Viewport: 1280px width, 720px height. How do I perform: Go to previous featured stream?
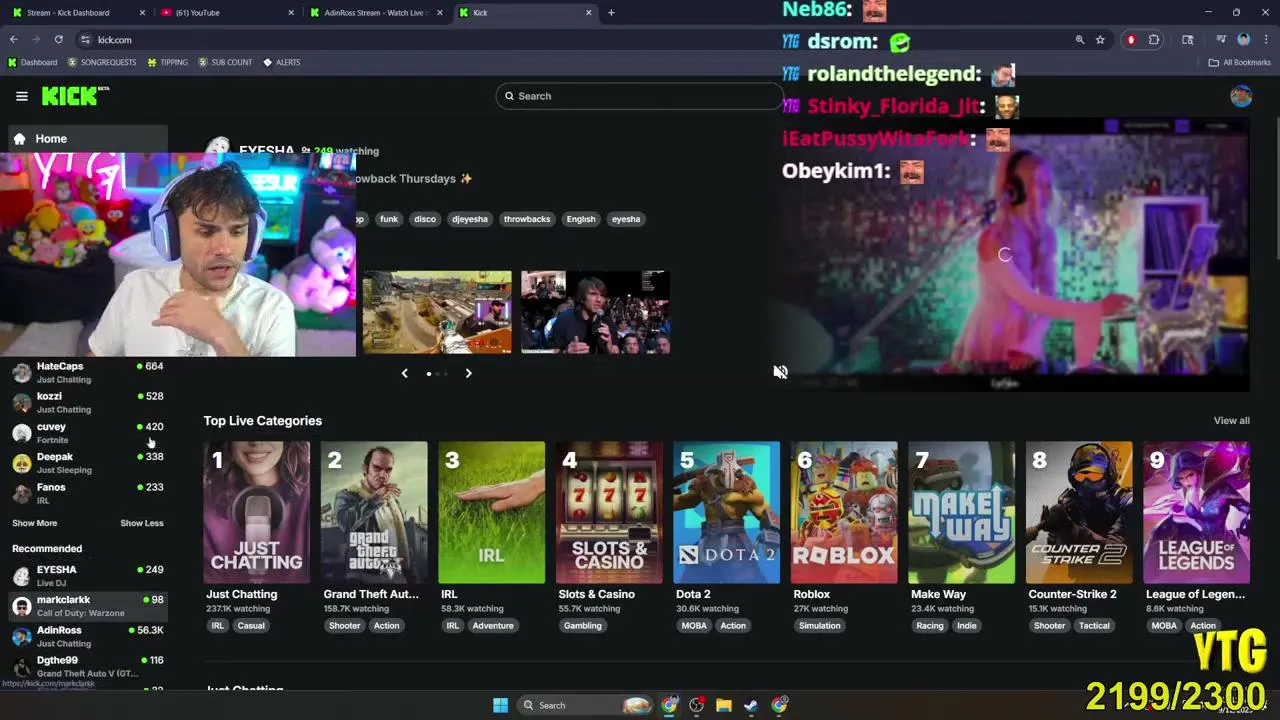404,373
